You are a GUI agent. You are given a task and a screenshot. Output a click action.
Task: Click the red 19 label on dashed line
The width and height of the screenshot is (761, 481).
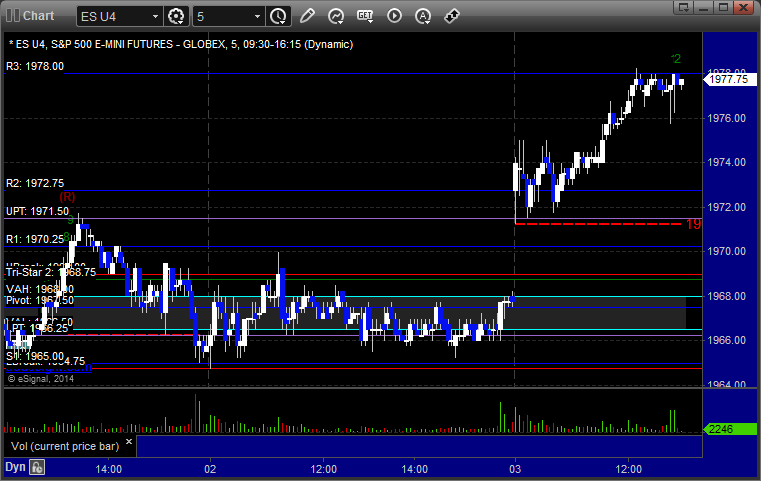[694, 224]
